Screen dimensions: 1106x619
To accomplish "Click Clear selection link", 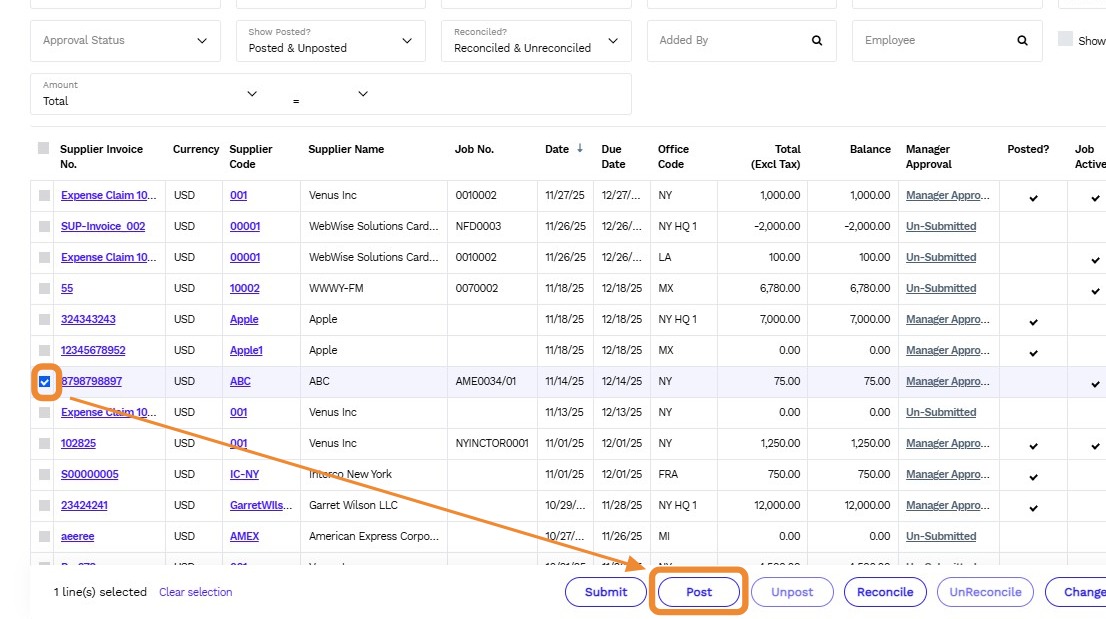I will pos(195,592).
